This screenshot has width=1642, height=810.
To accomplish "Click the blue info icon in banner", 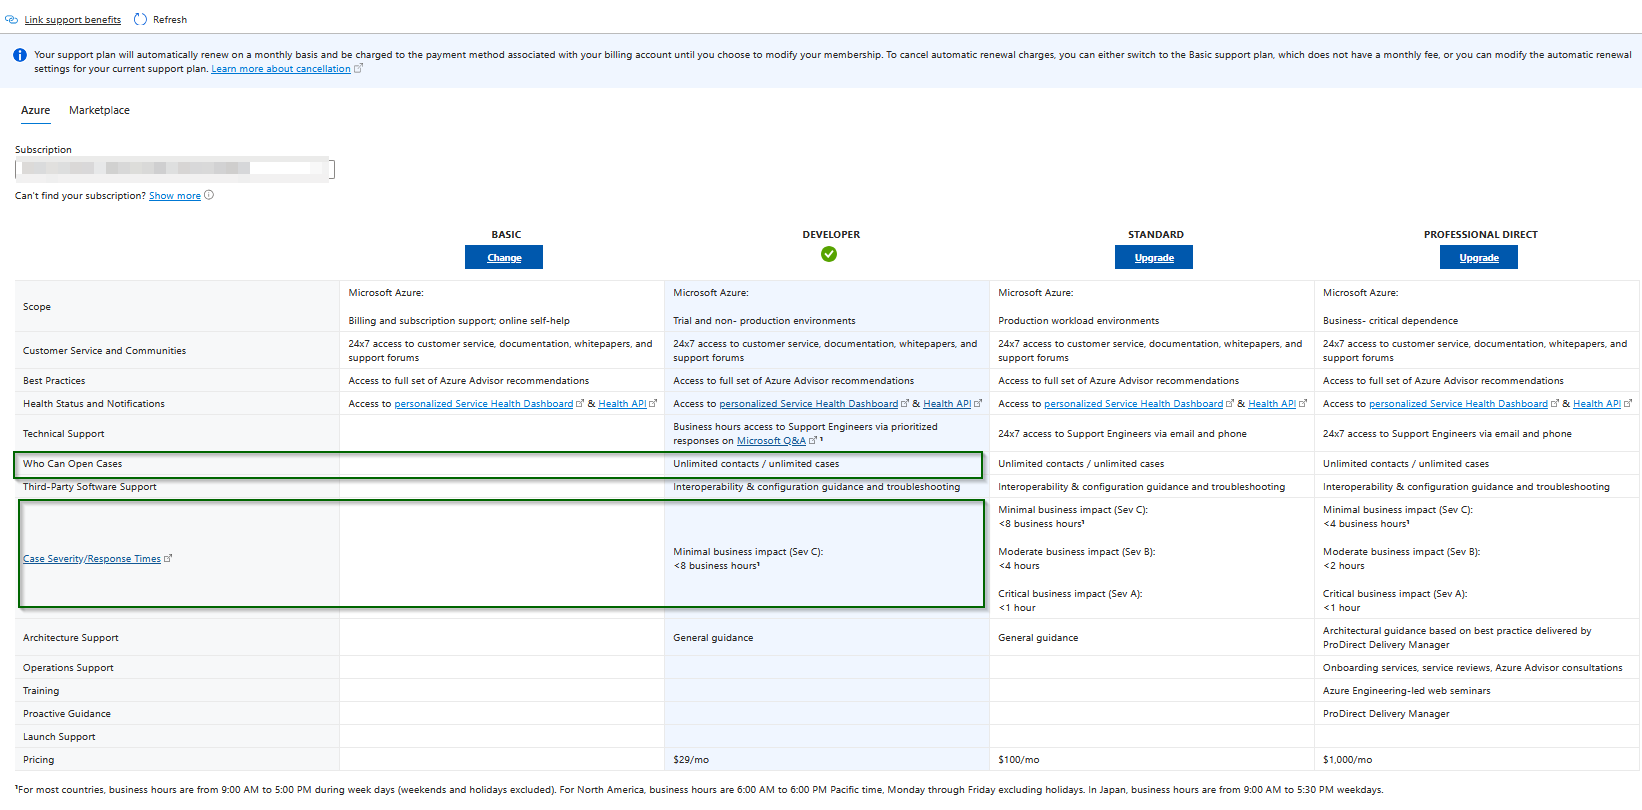I will tap(20, 55).
